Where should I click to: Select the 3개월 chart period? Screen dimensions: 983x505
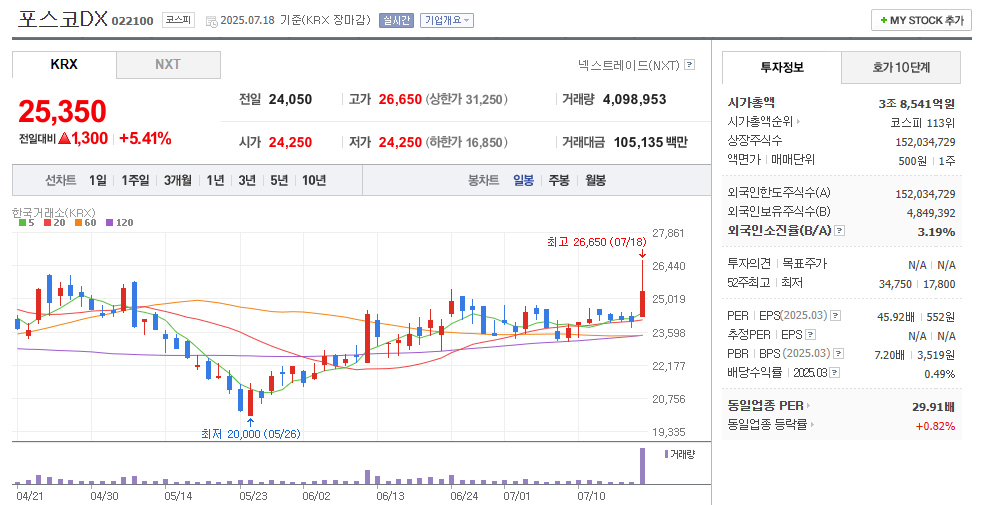point(178,180)
